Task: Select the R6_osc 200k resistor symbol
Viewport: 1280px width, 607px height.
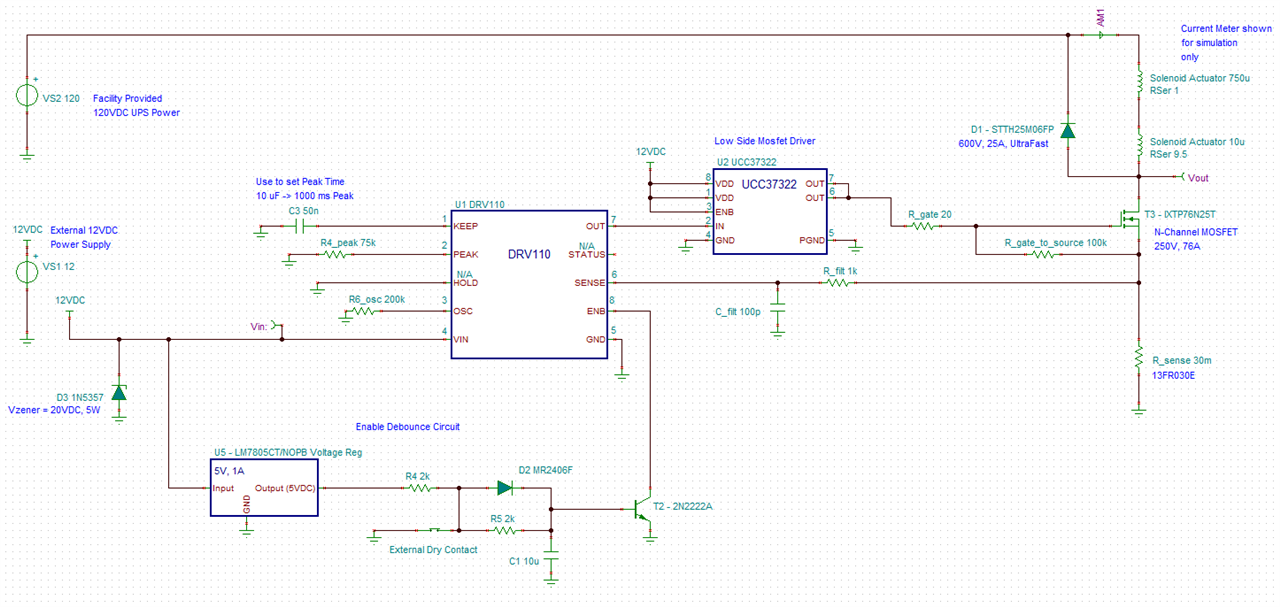Action: coord(362,312)
